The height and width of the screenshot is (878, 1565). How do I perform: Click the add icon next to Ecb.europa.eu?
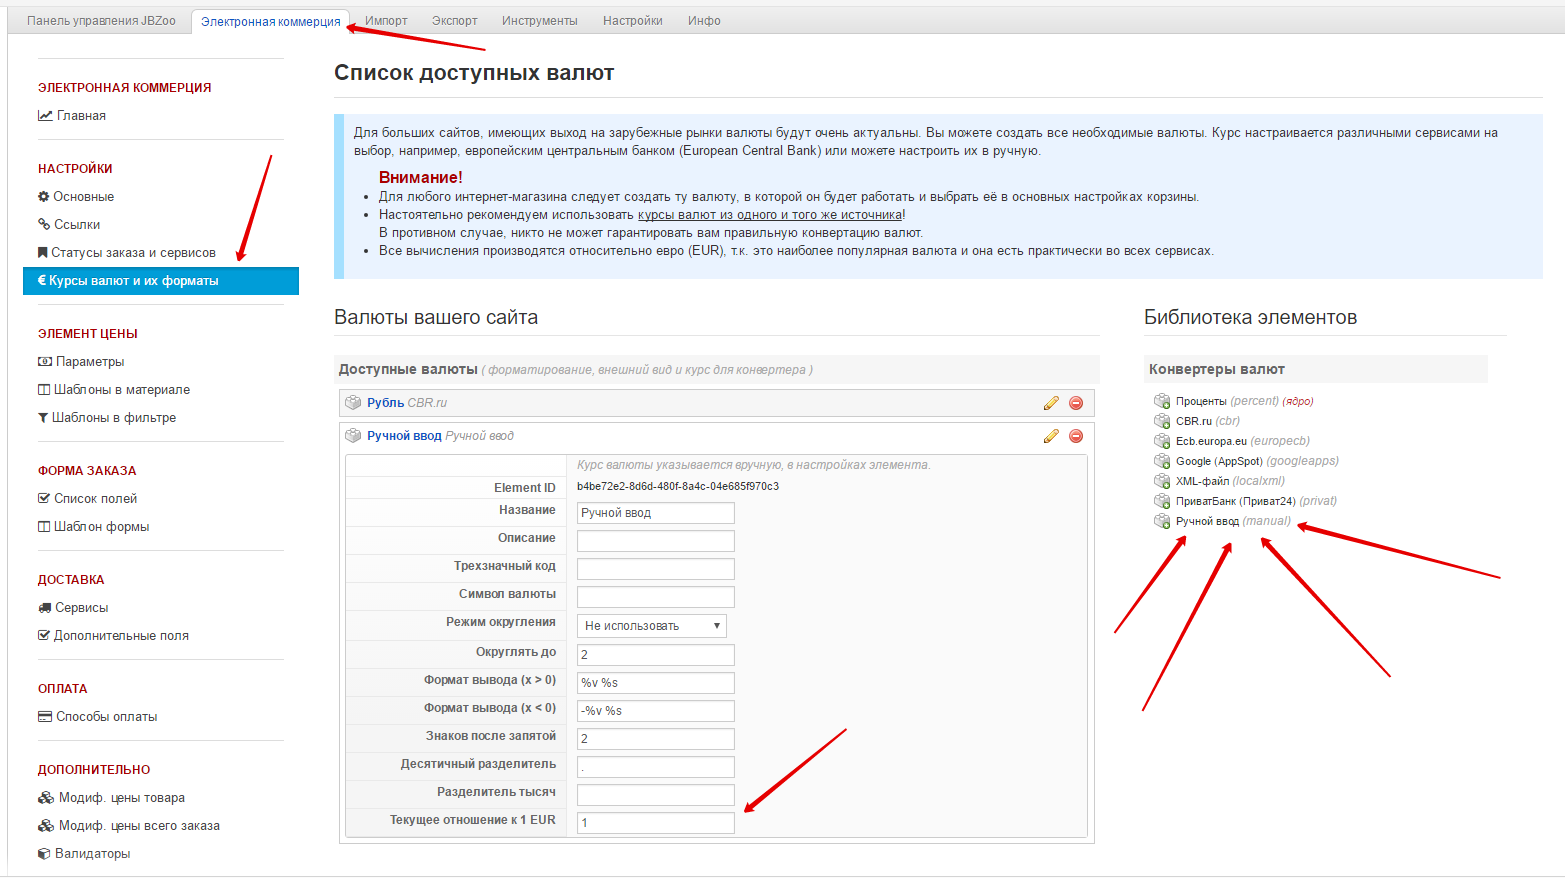[x=1162, y=441]
